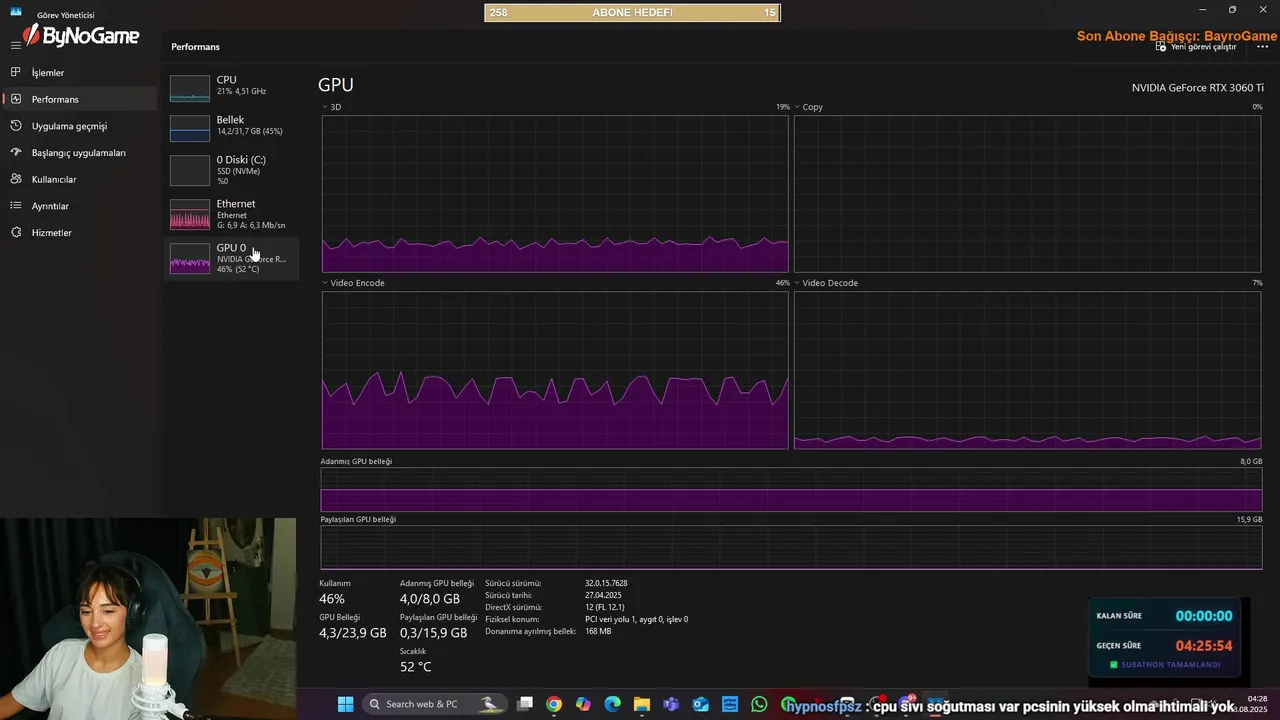This screenshot has height=720, width=1280.
Task: Open the hamburger navigation menu
Action: coord(15,45)
